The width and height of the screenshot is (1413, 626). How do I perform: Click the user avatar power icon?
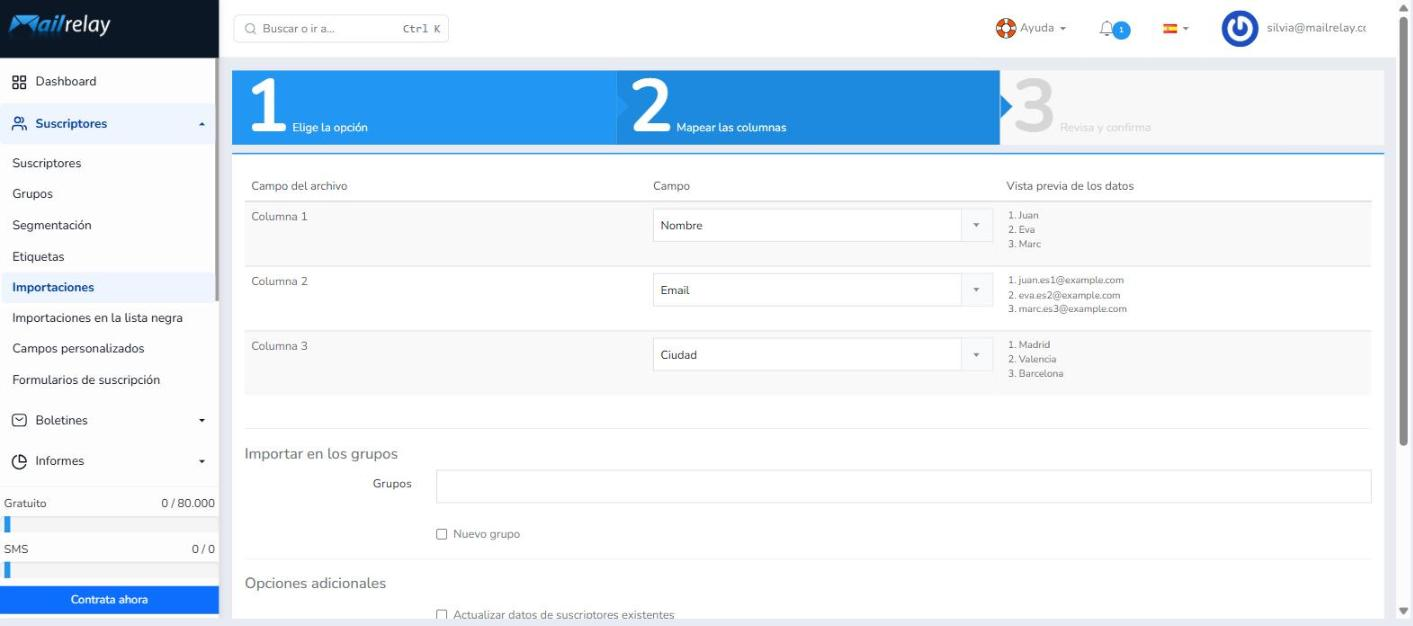pos(1240,29)
